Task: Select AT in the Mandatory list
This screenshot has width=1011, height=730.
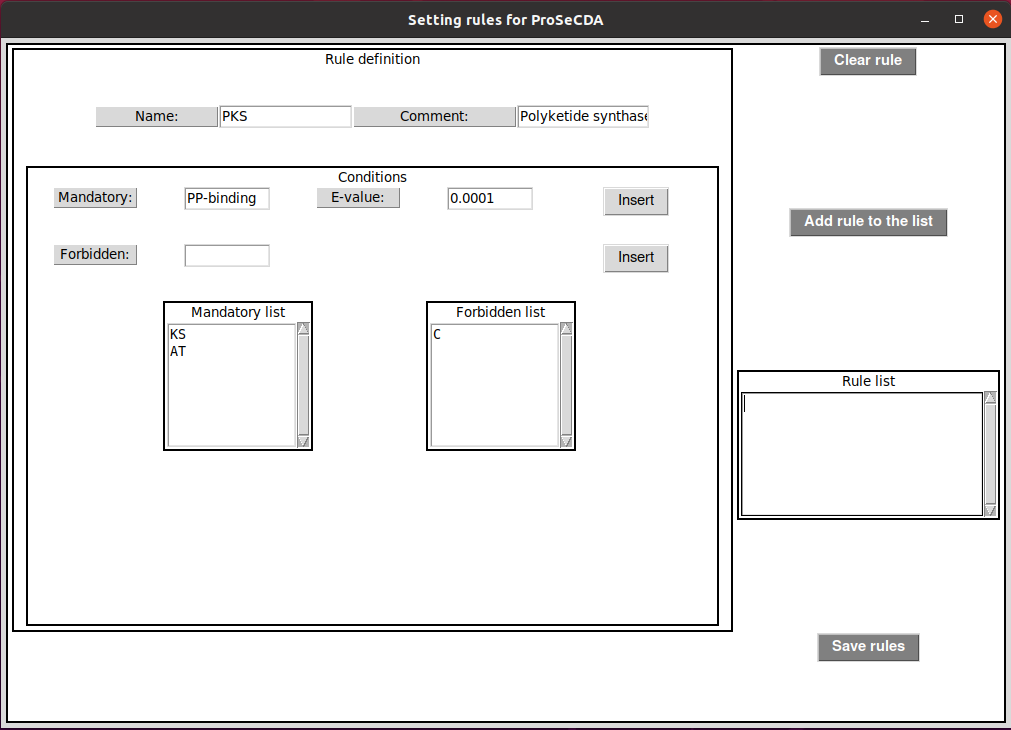Action: [178, 351]
